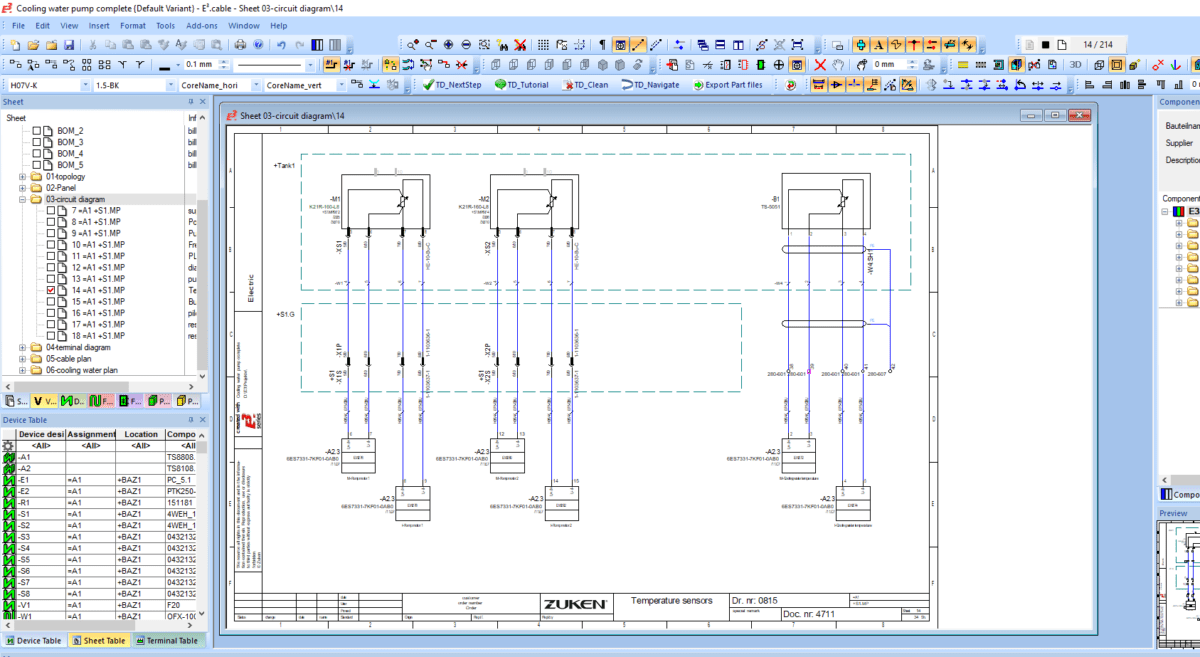The height and width of the screenshot is (657, 1200).
Task: Open the File menu
Action: [19, 25]
